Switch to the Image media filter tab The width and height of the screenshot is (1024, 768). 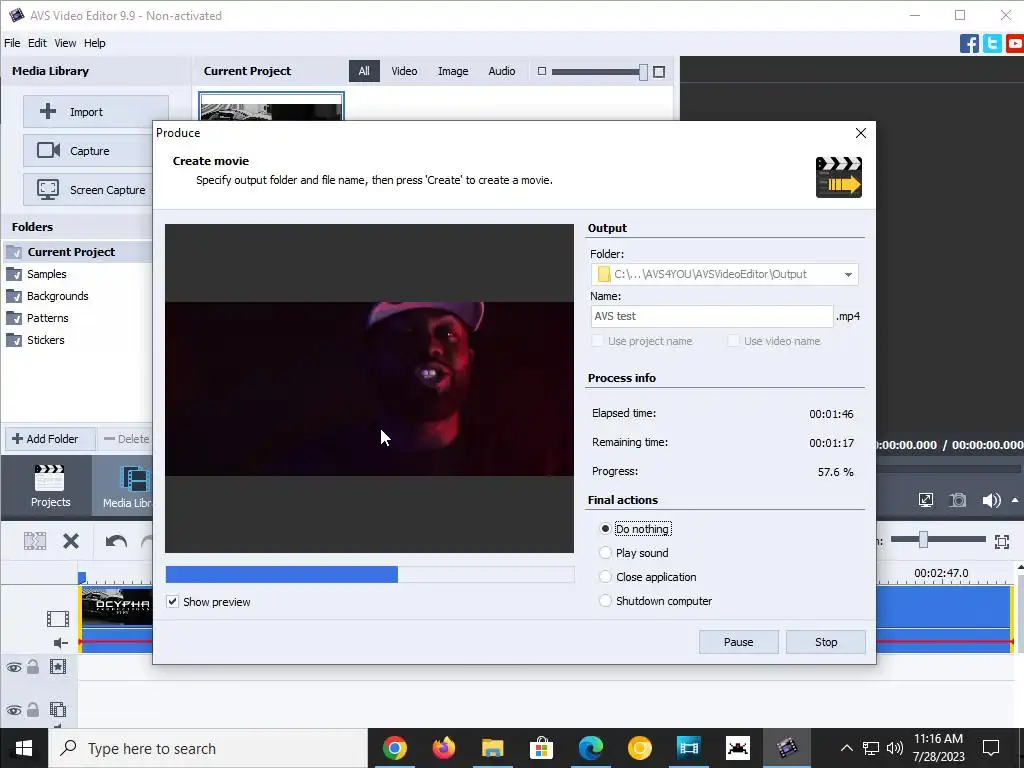[453, 71]
